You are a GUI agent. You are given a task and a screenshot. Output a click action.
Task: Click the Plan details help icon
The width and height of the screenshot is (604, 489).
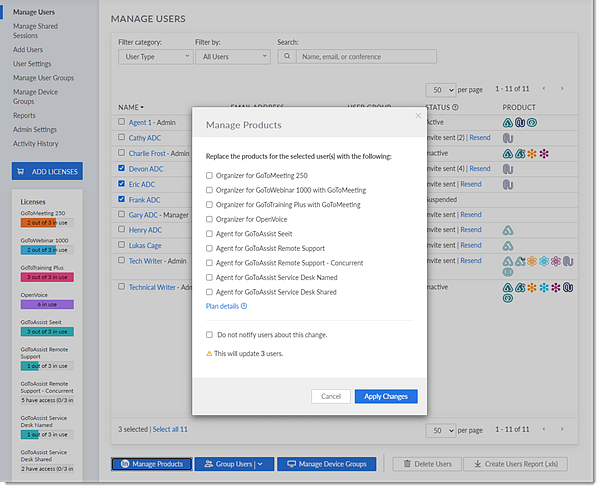244,306
